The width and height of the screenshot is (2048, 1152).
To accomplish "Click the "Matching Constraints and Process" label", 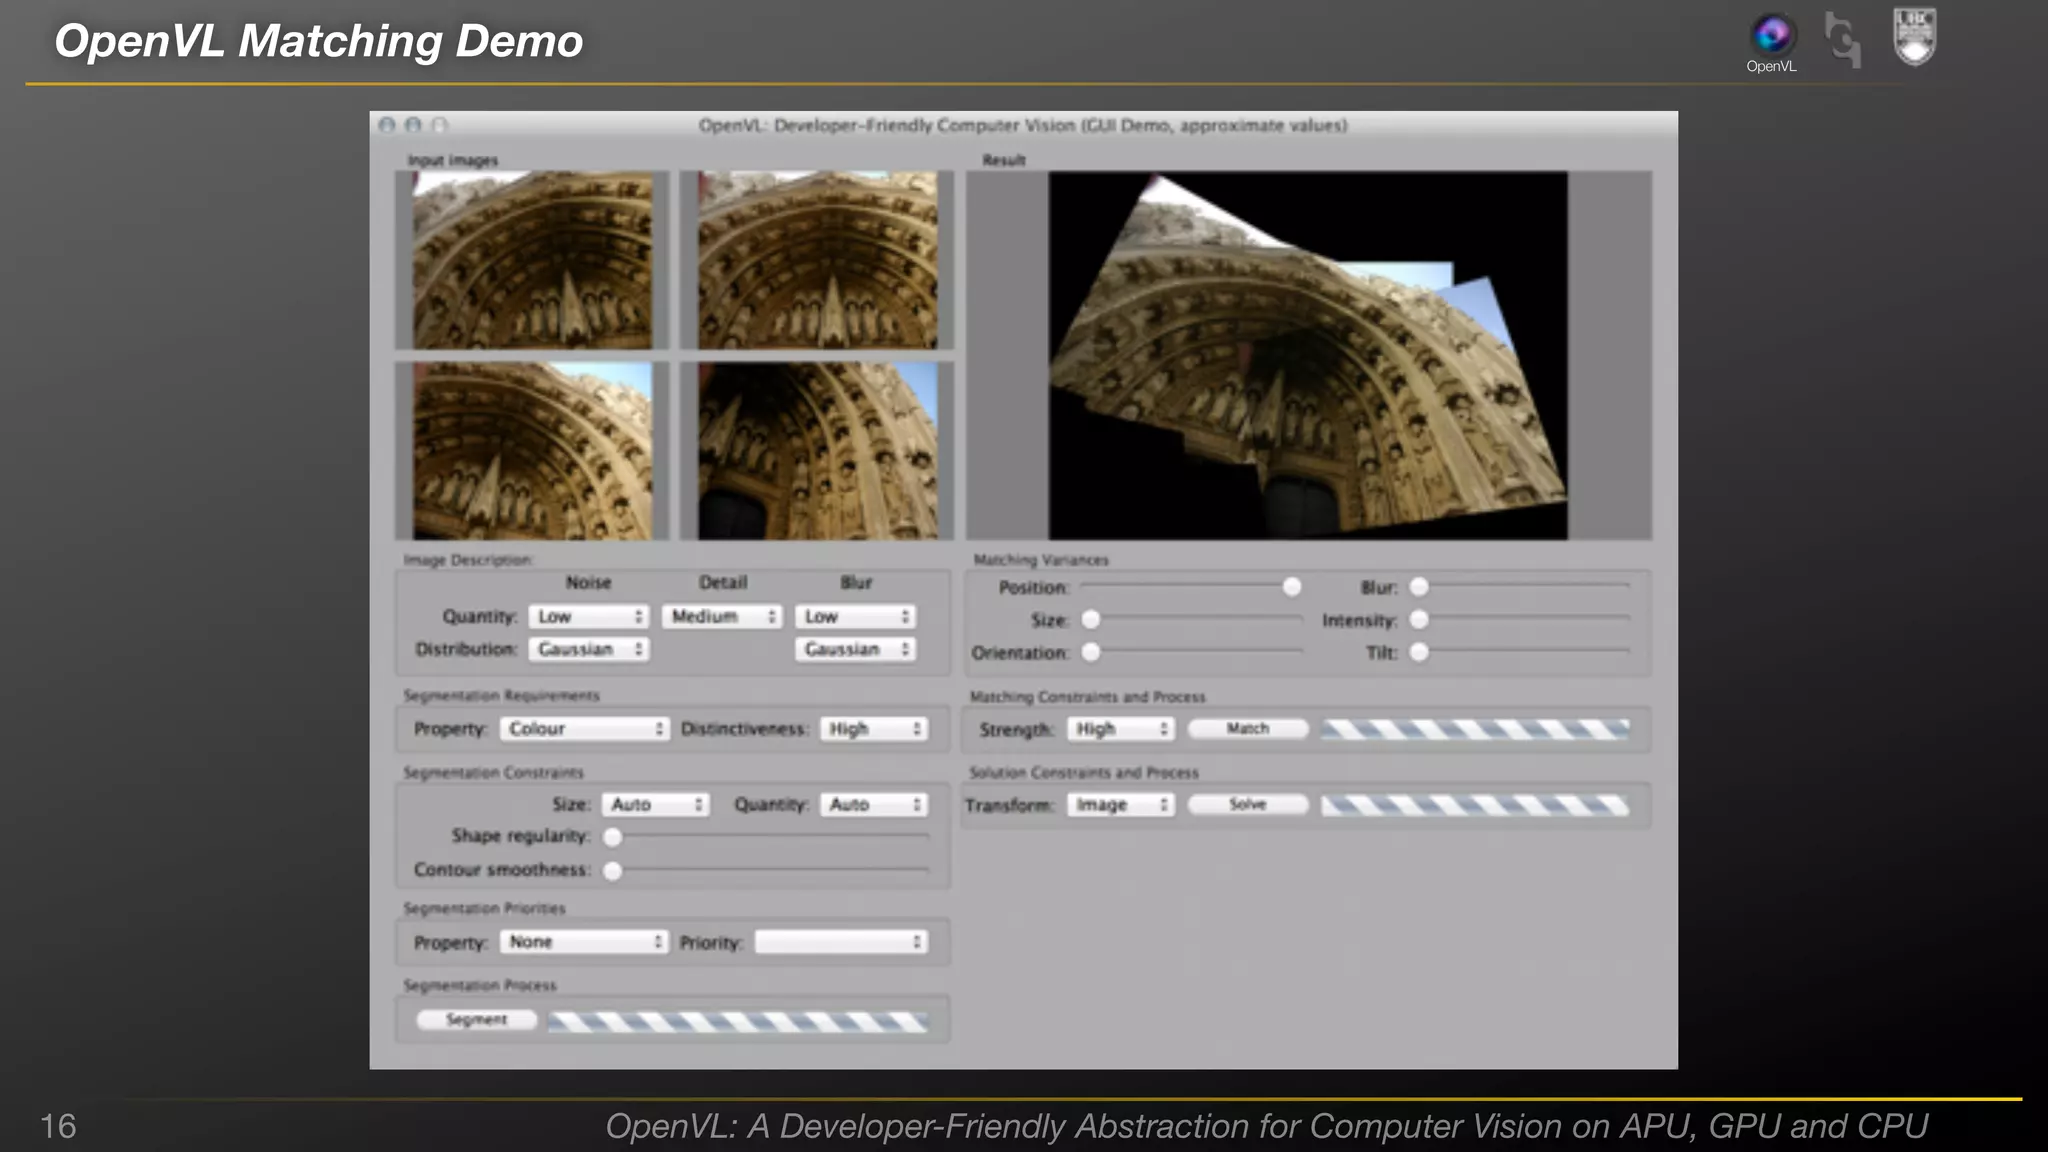I will coord(1088,696).
